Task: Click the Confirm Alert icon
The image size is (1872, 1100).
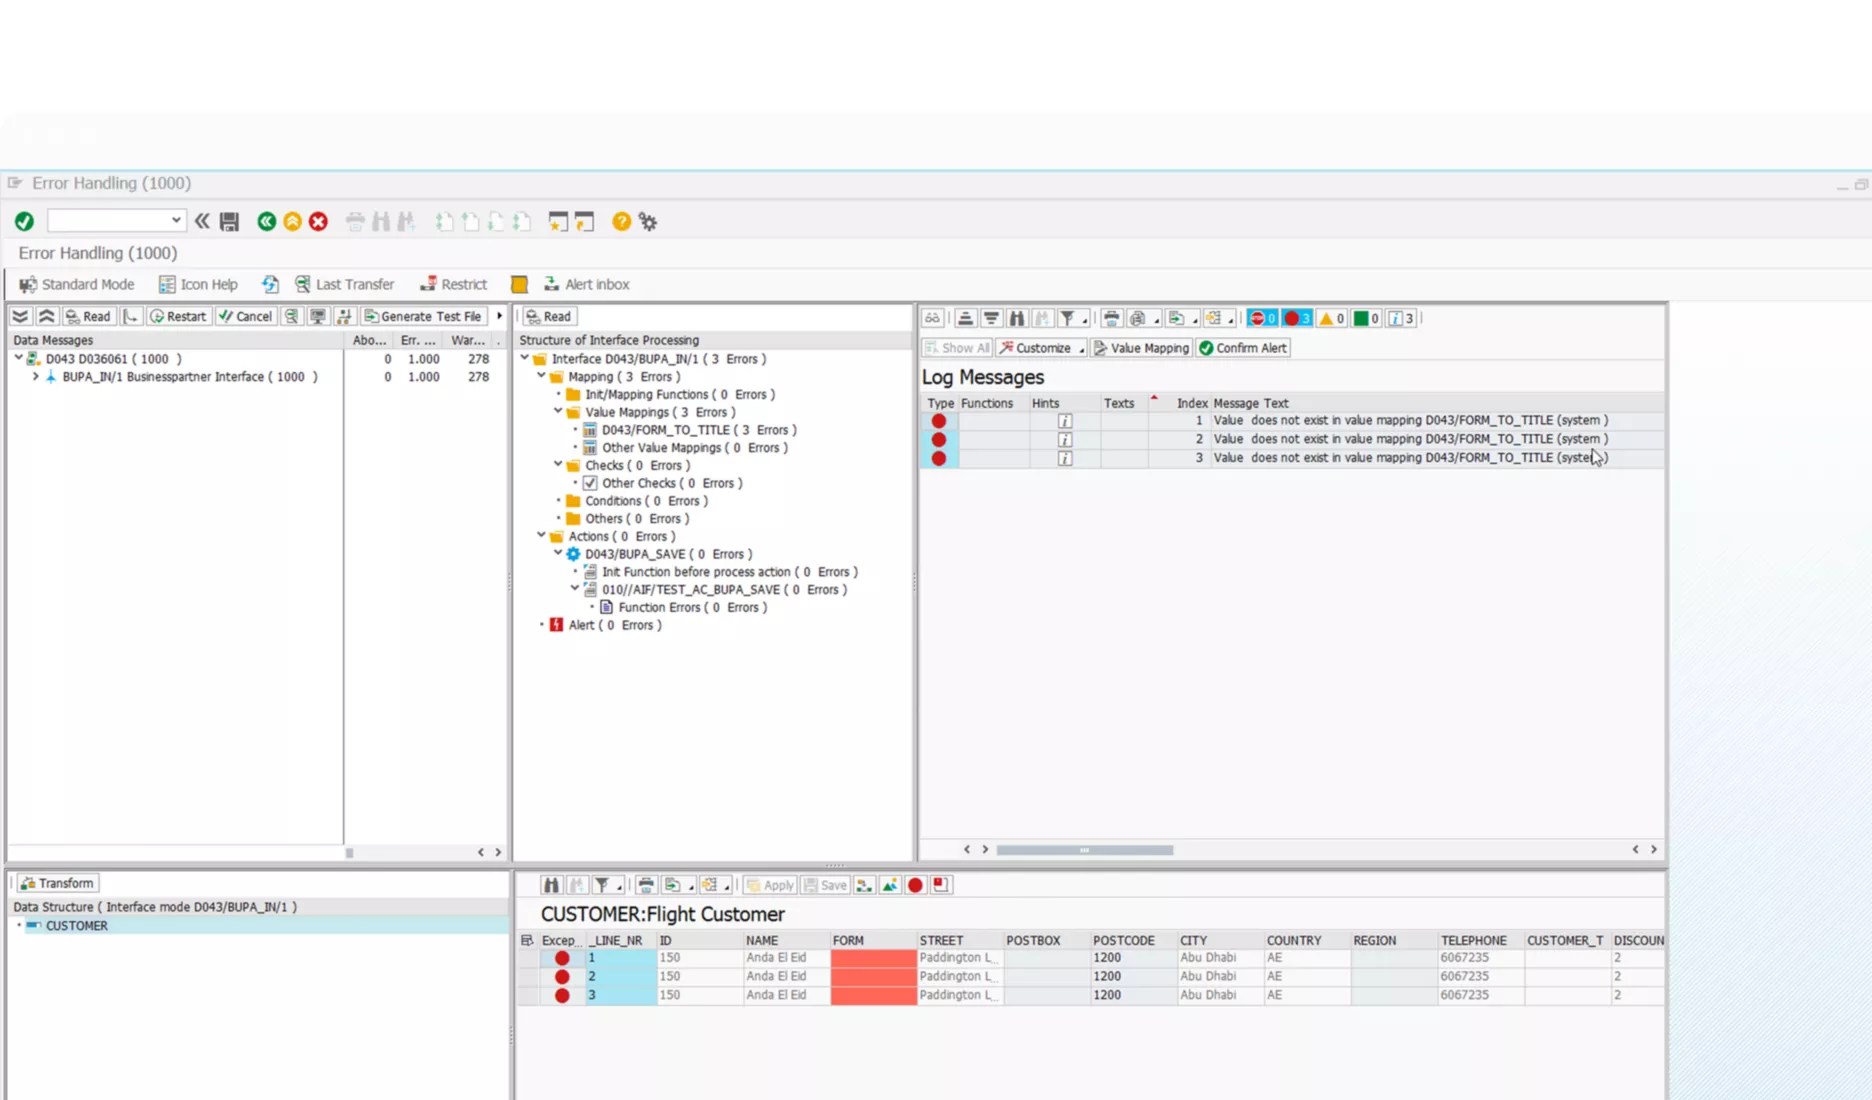Action: click(1242, 348)
